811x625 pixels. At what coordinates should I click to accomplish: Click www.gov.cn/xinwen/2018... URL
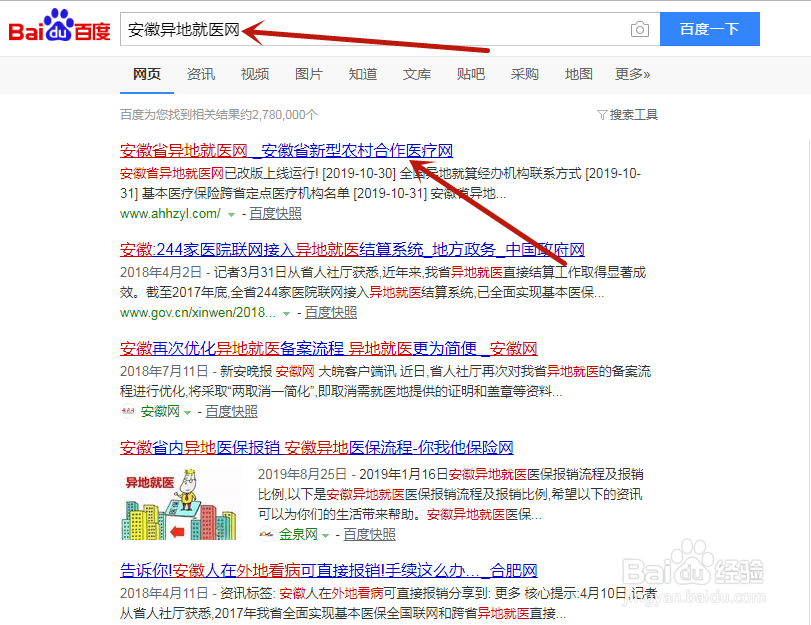click(x=198, y=312)
